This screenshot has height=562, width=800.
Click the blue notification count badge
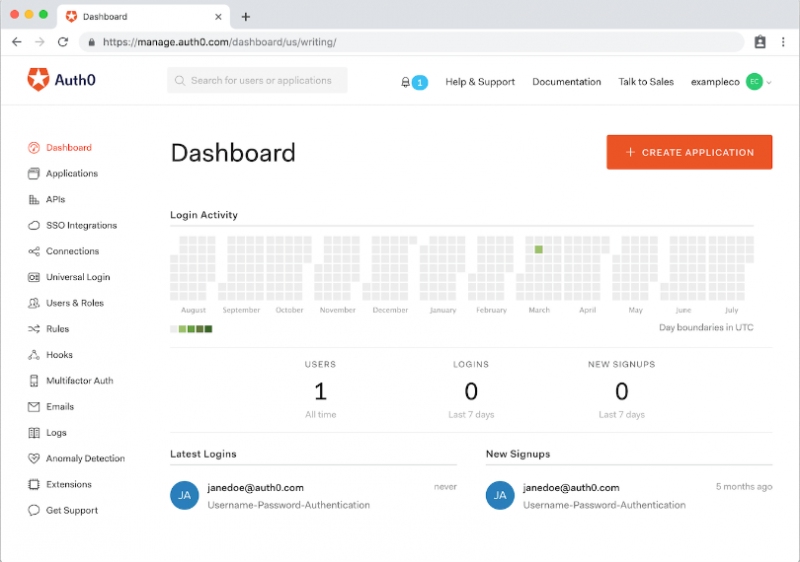(420, 82)
